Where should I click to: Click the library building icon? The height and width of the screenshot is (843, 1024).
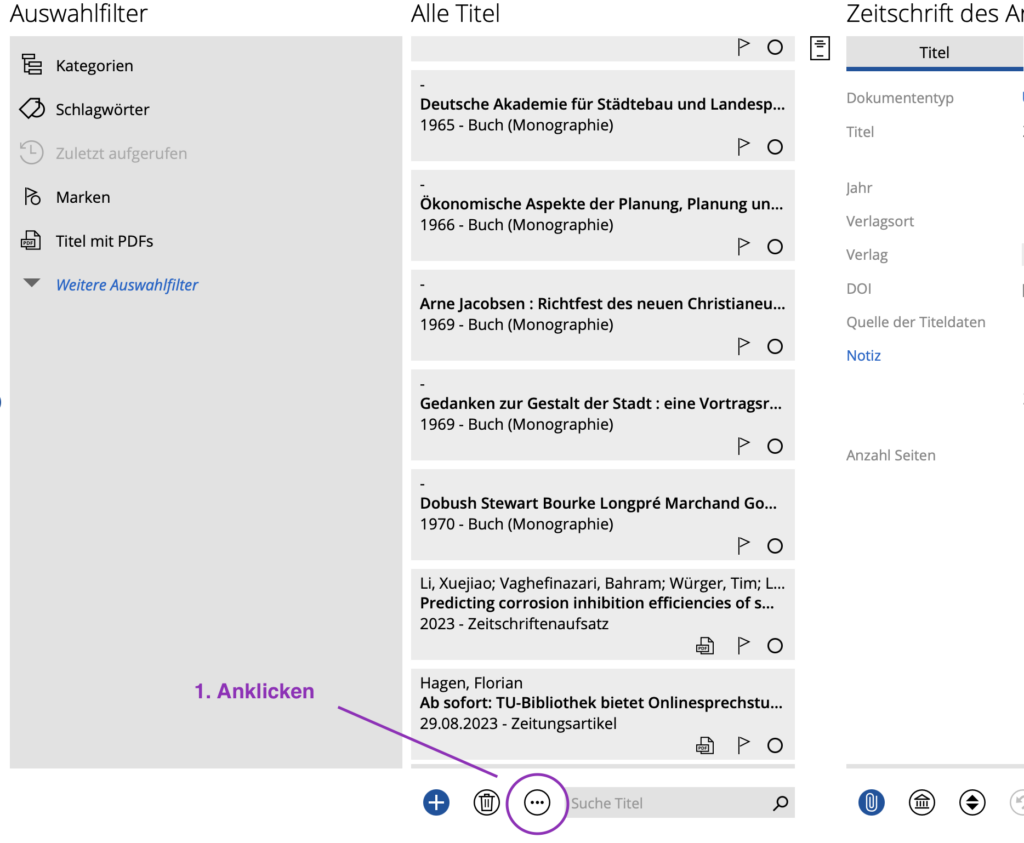[x=921, y=803]
